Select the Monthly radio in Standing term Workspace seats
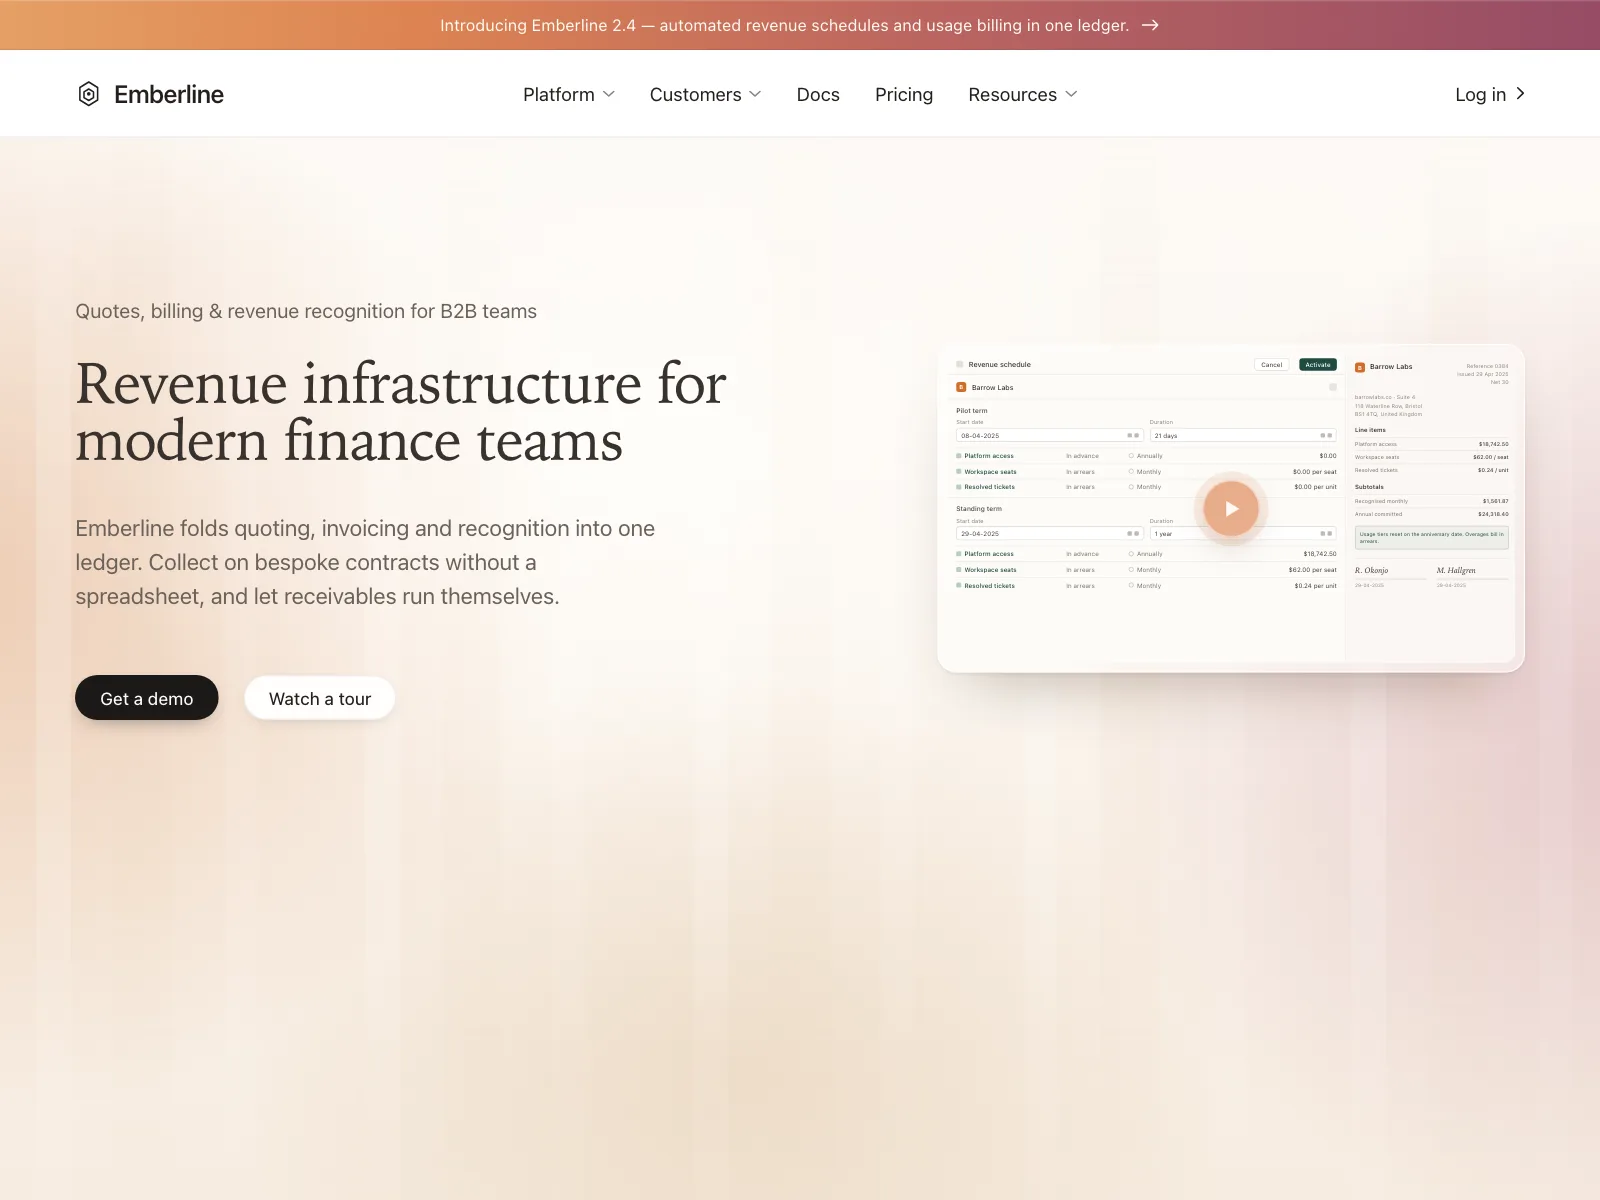Image resolution: width=1600 pixels, height=1200 pixels. point(1131,570)
